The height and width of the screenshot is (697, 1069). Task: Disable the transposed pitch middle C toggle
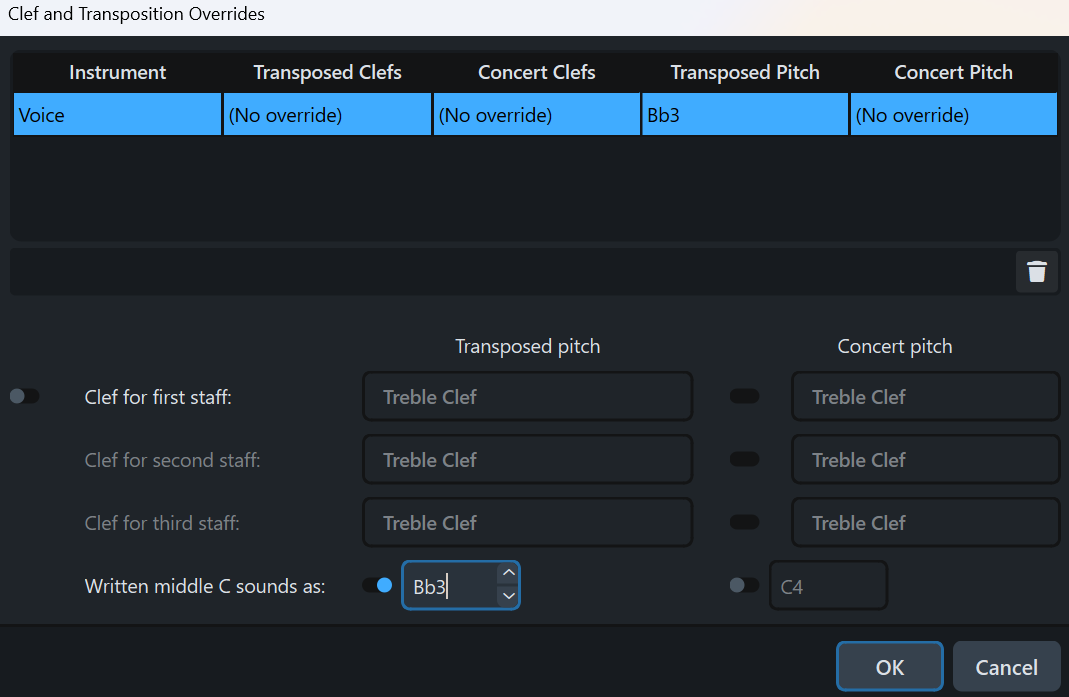pyautogui.click(x=377, y=585)
